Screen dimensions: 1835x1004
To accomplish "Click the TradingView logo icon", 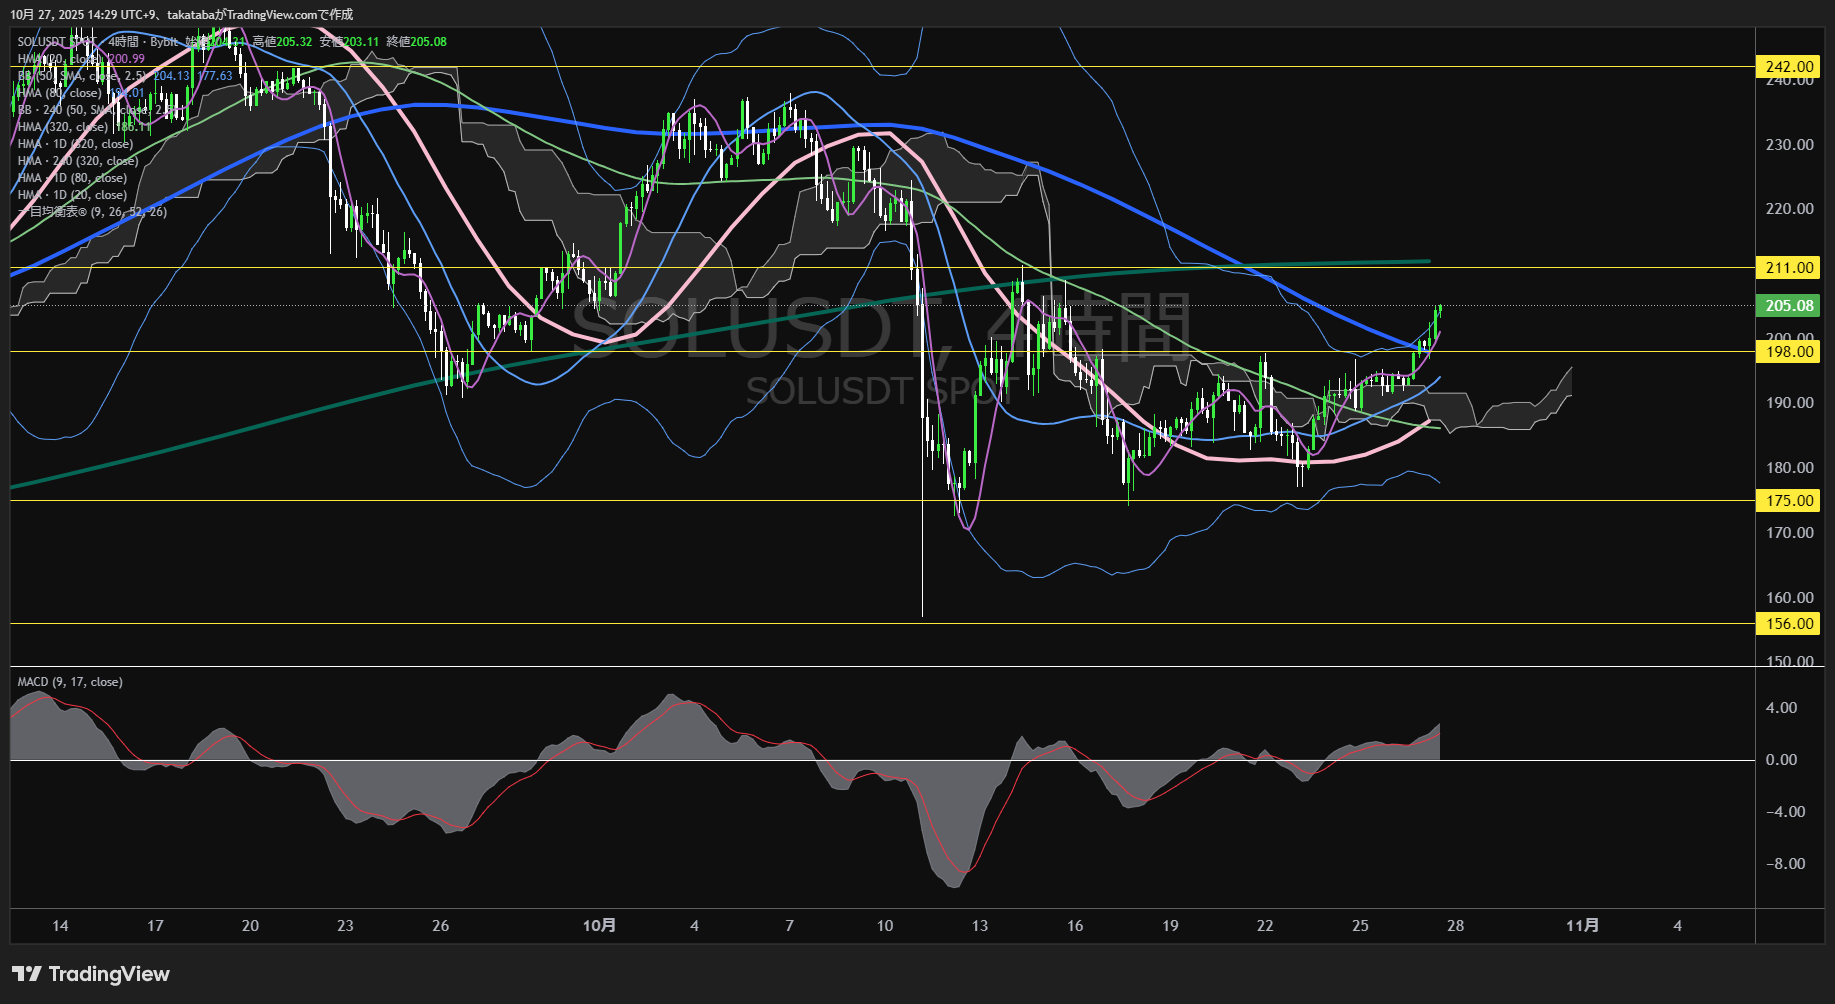I will click(x=26, y=974).
